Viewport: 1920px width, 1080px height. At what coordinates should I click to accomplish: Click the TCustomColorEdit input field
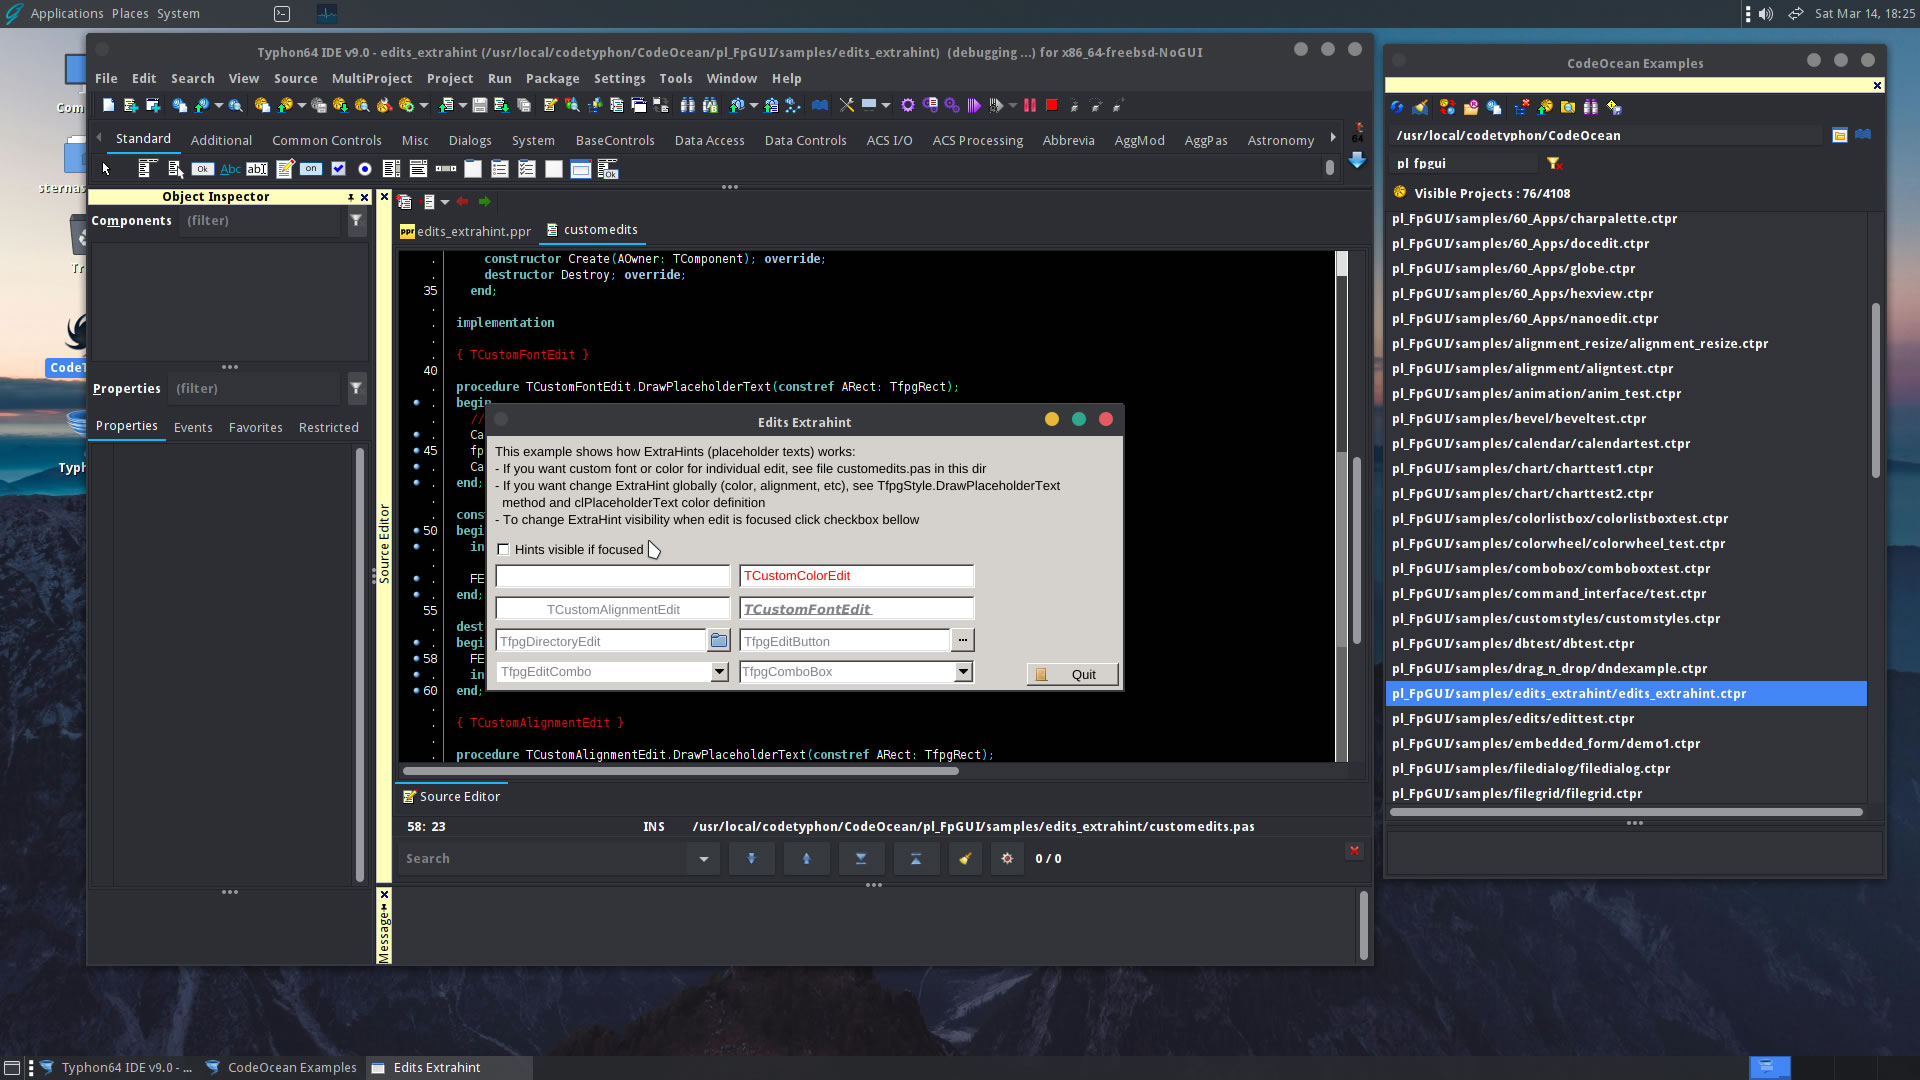[x=856, y=576]
